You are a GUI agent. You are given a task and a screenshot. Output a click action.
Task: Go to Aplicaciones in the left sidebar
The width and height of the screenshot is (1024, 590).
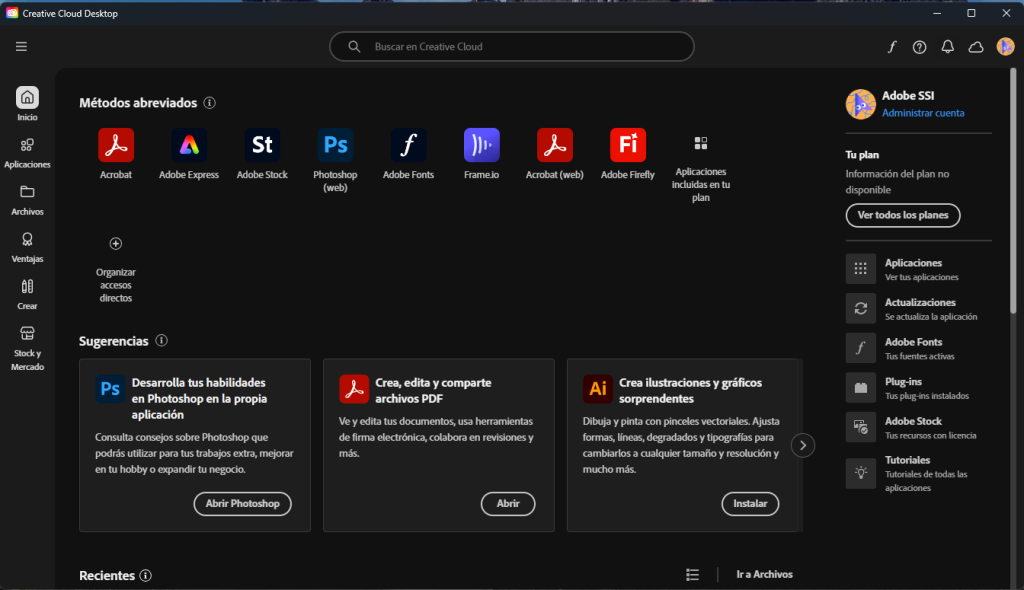click(27, 152)
